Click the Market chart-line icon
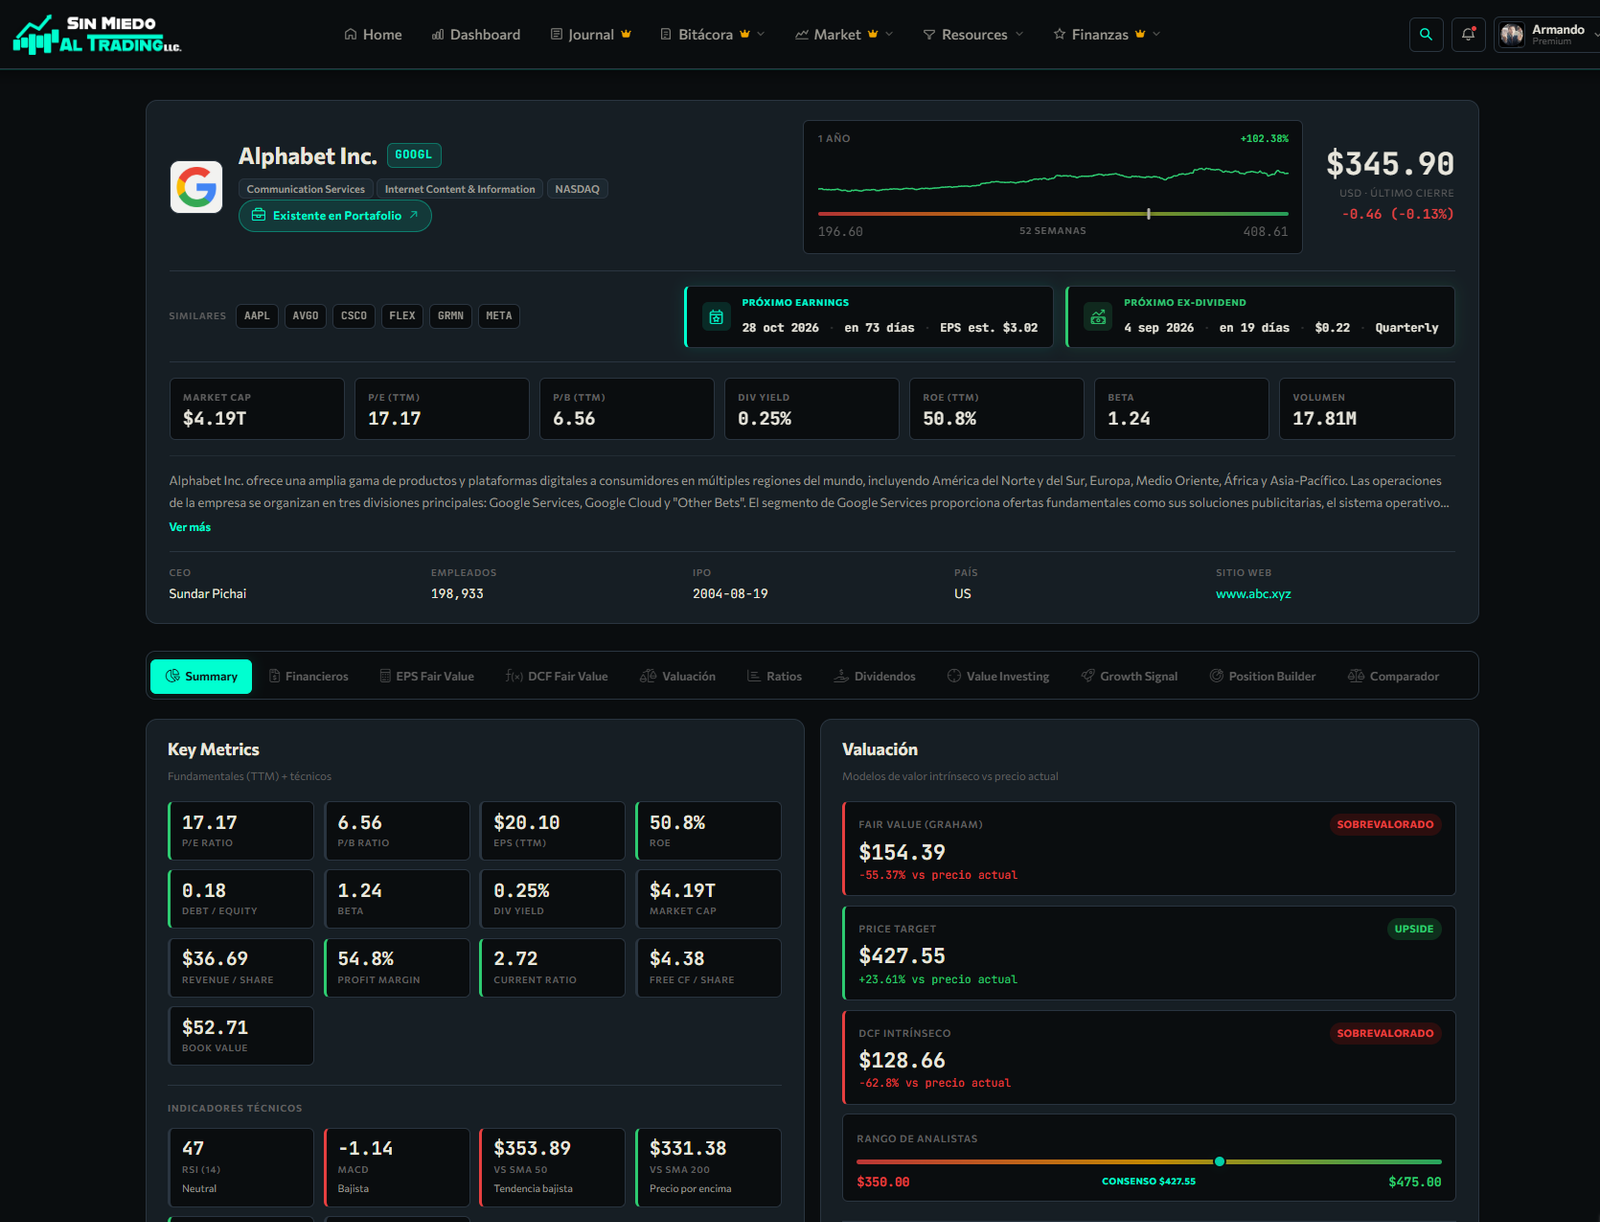1600x1222 pixels. (802, 34)
